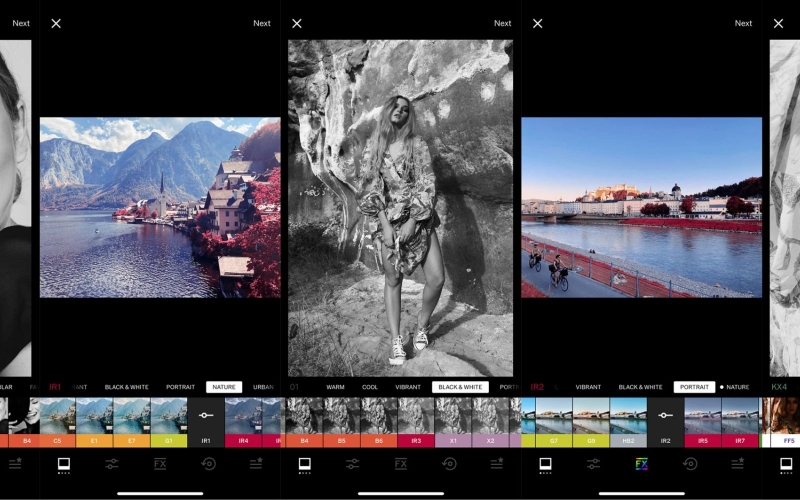800x500 pixels.
Task: Open FX icon under black-and-white woman photo
Action: (x=401, y=464)
